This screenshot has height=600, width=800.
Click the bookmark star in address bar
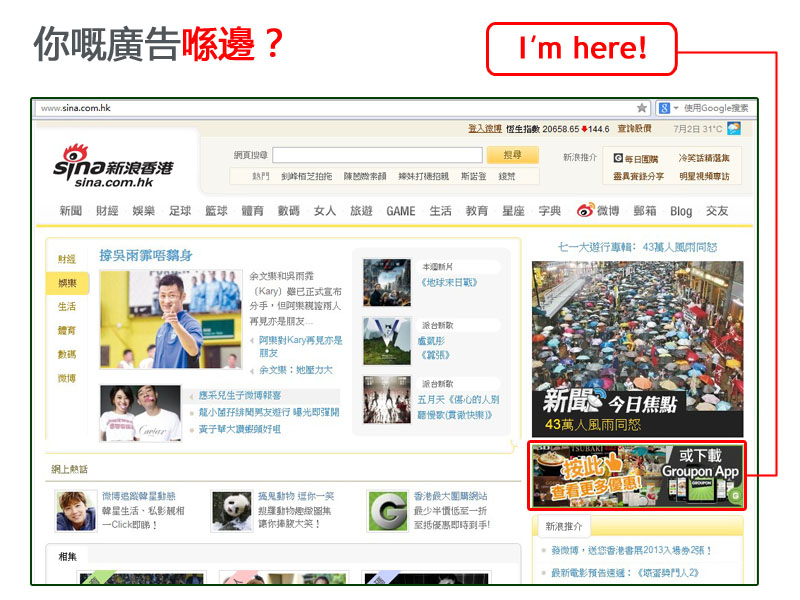click(x=642, y=108)
